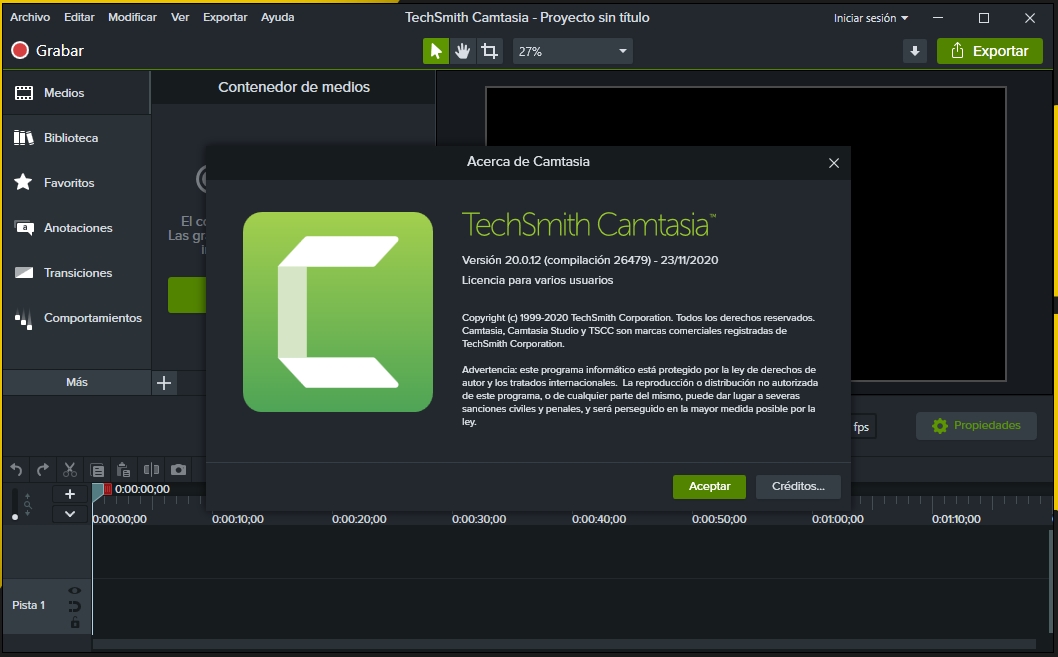Open the Transiciones panel
This screenshot has height=657, width=1058.
76,272
